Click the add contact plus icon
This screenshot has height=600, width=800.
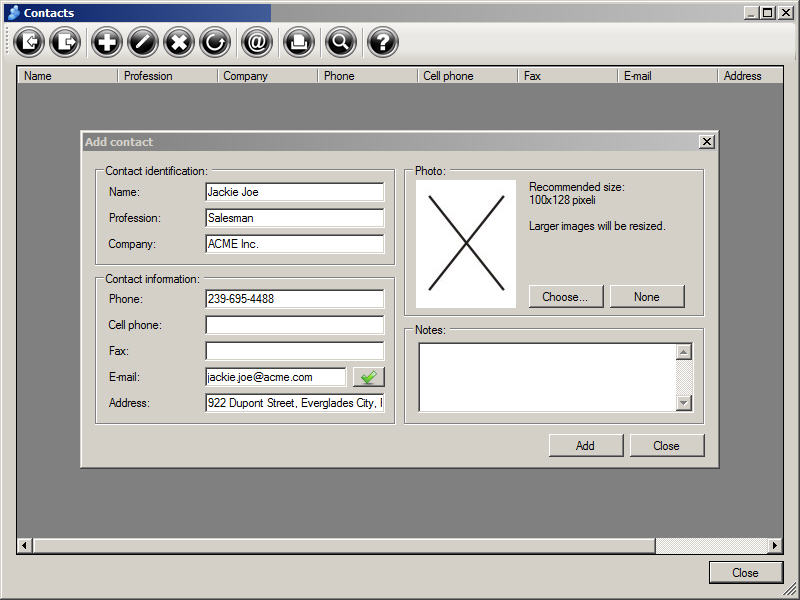pyautogui.click(x=107, y=42)
